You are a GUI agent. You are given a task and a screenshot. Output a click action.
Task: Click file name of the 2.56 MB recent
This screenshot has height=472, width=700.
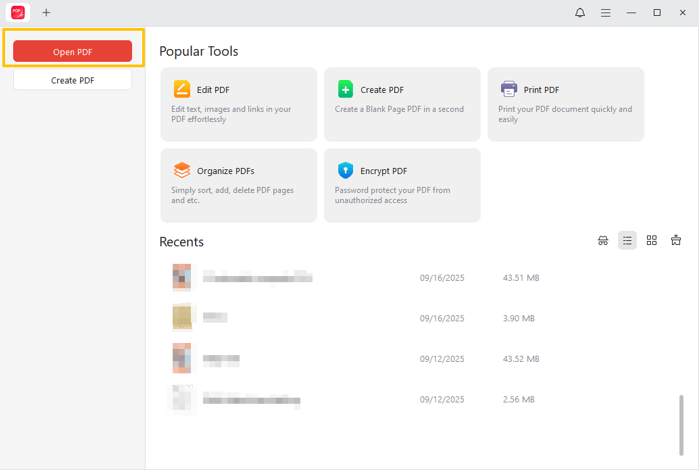tap(251, 400)
